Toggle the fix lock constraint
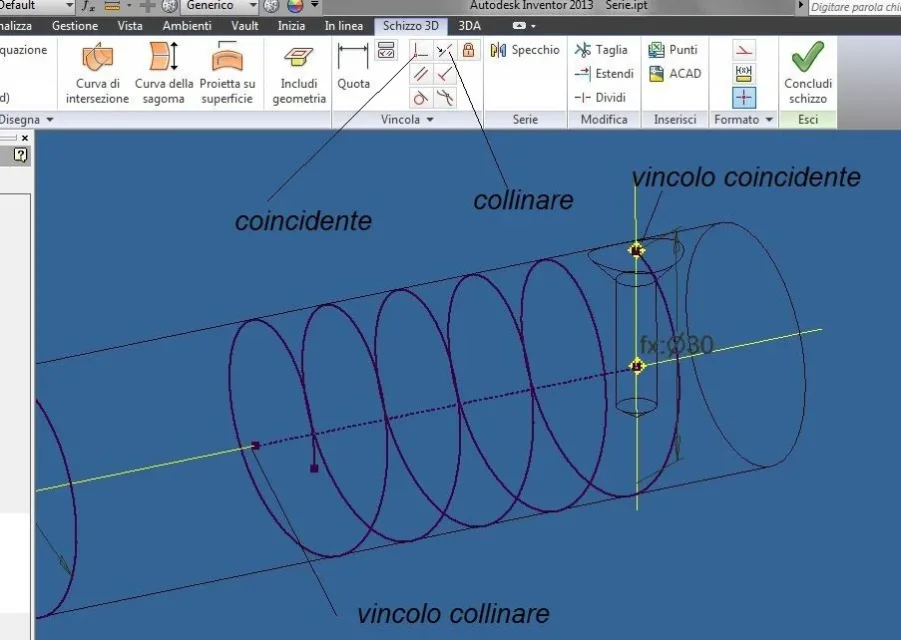901x640 pixels. pos(468,50)
